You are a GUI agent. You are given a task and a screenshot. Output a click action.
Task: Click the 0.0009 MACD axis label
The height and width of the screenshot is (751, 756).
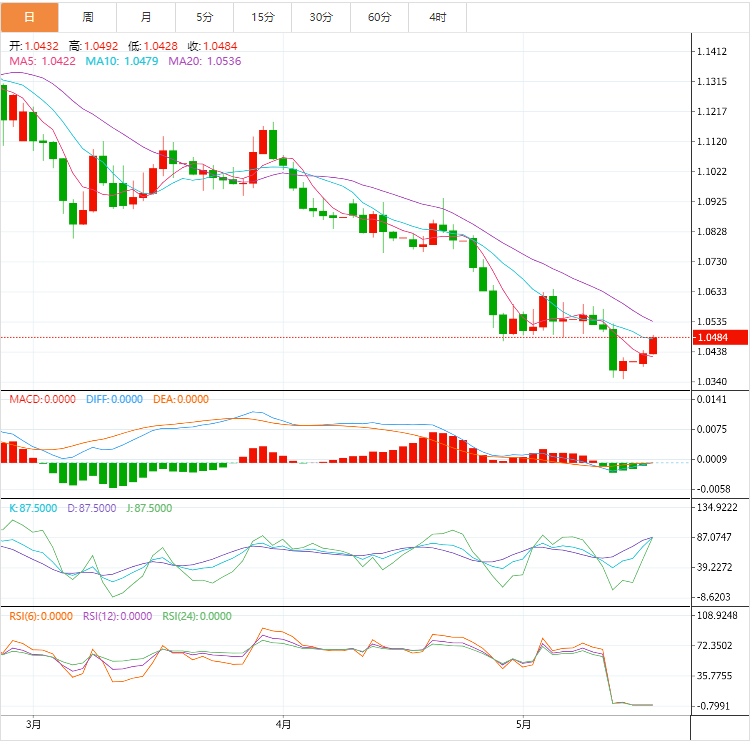pos(712,459)
